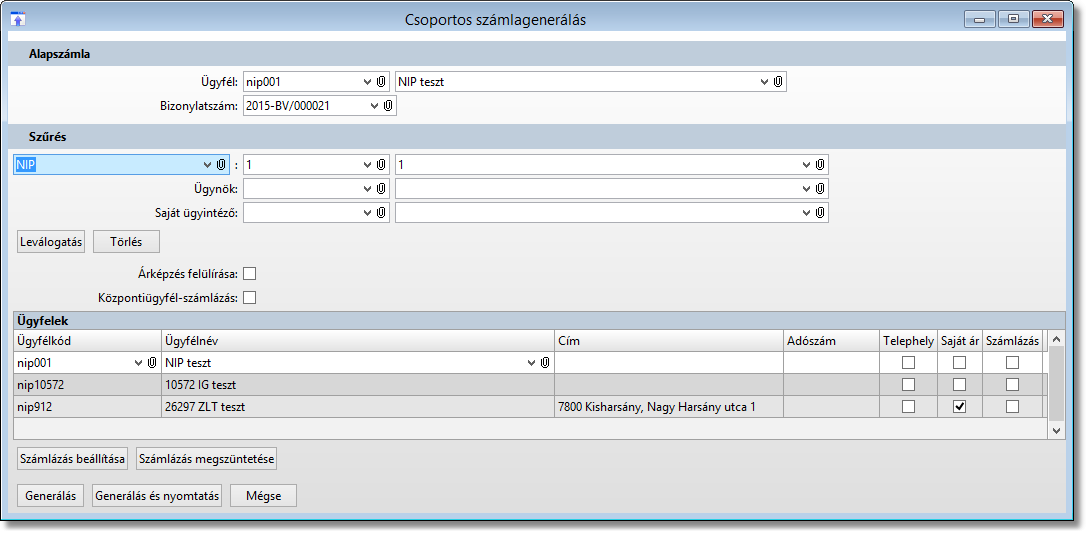
Task: Enable the Központiügyfél-számlázás checkbox
Action: [249, 298]
